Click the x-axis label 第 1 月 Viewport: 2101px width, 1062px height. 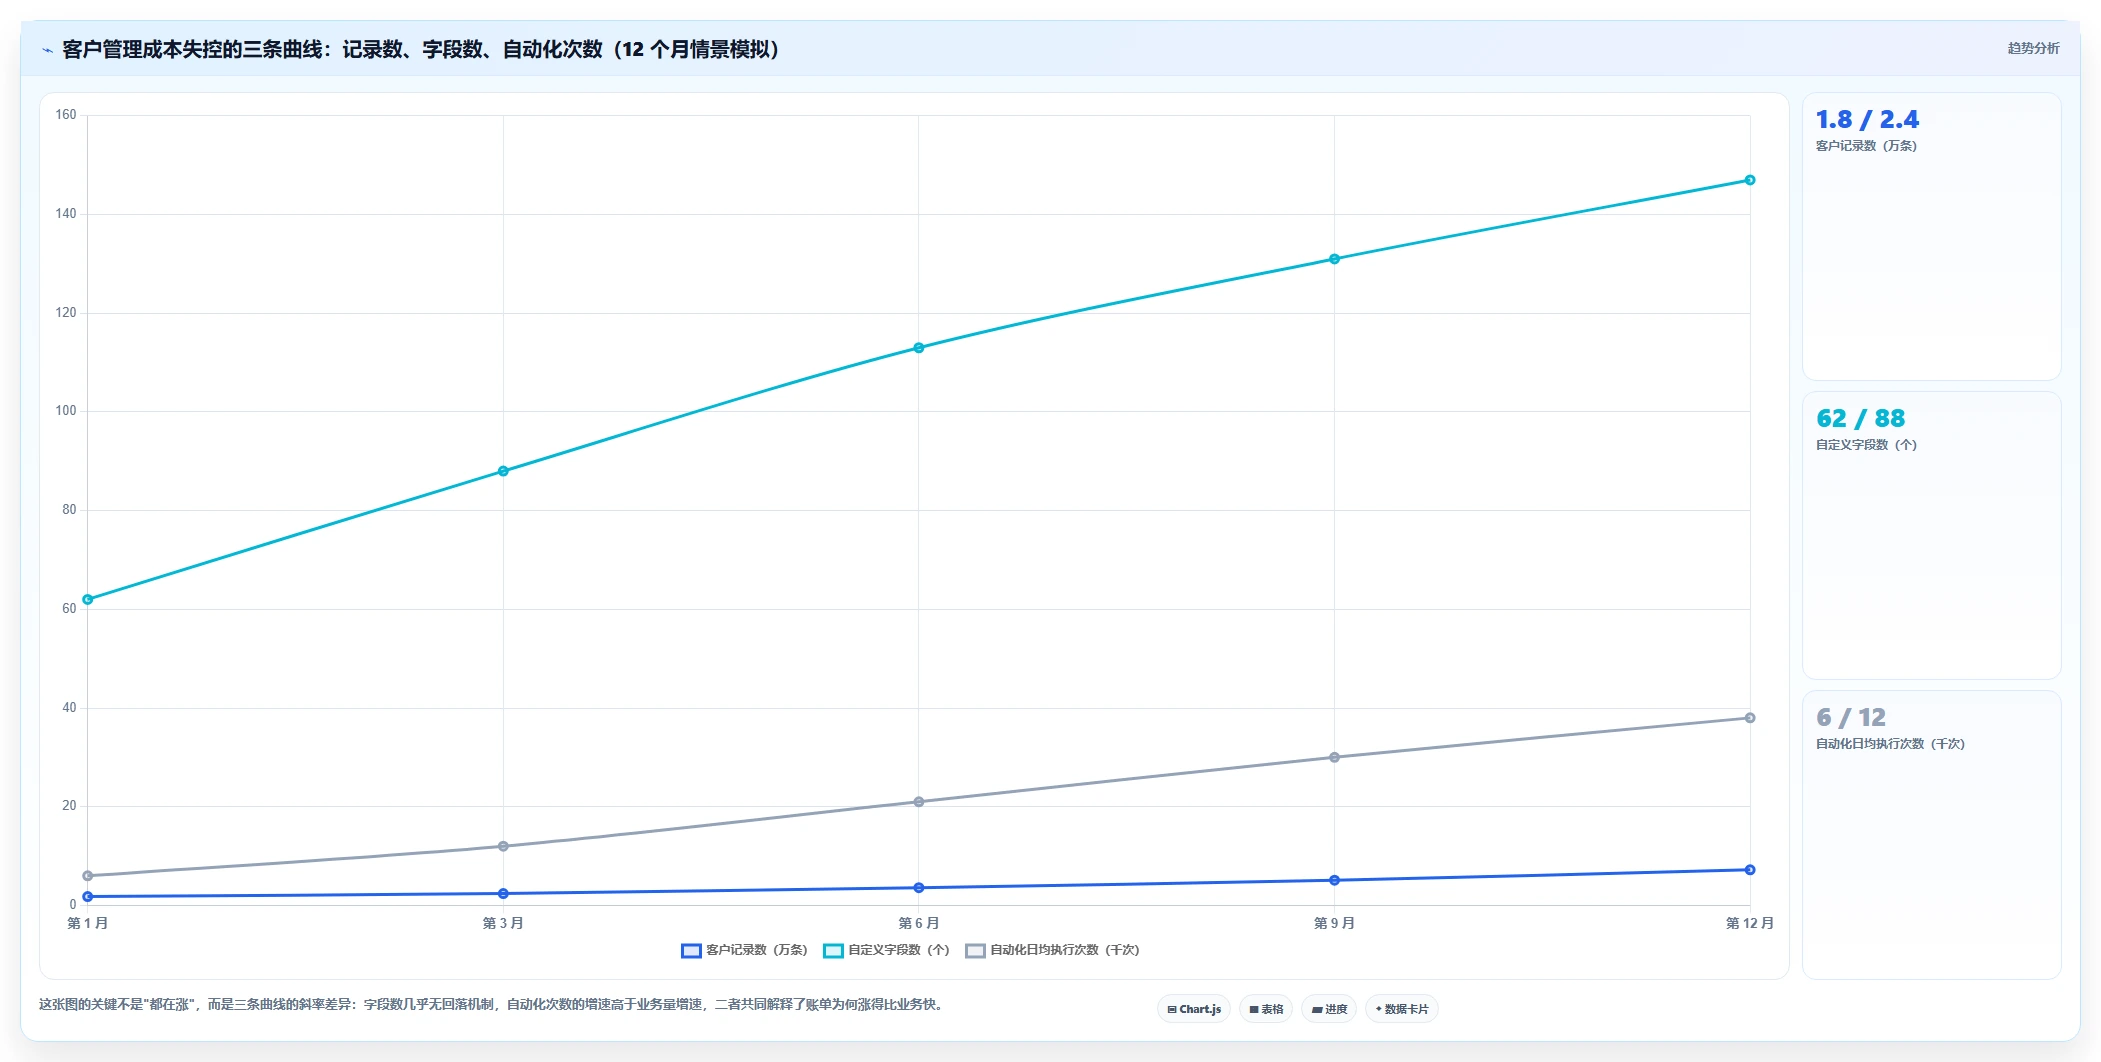(88, 923)
